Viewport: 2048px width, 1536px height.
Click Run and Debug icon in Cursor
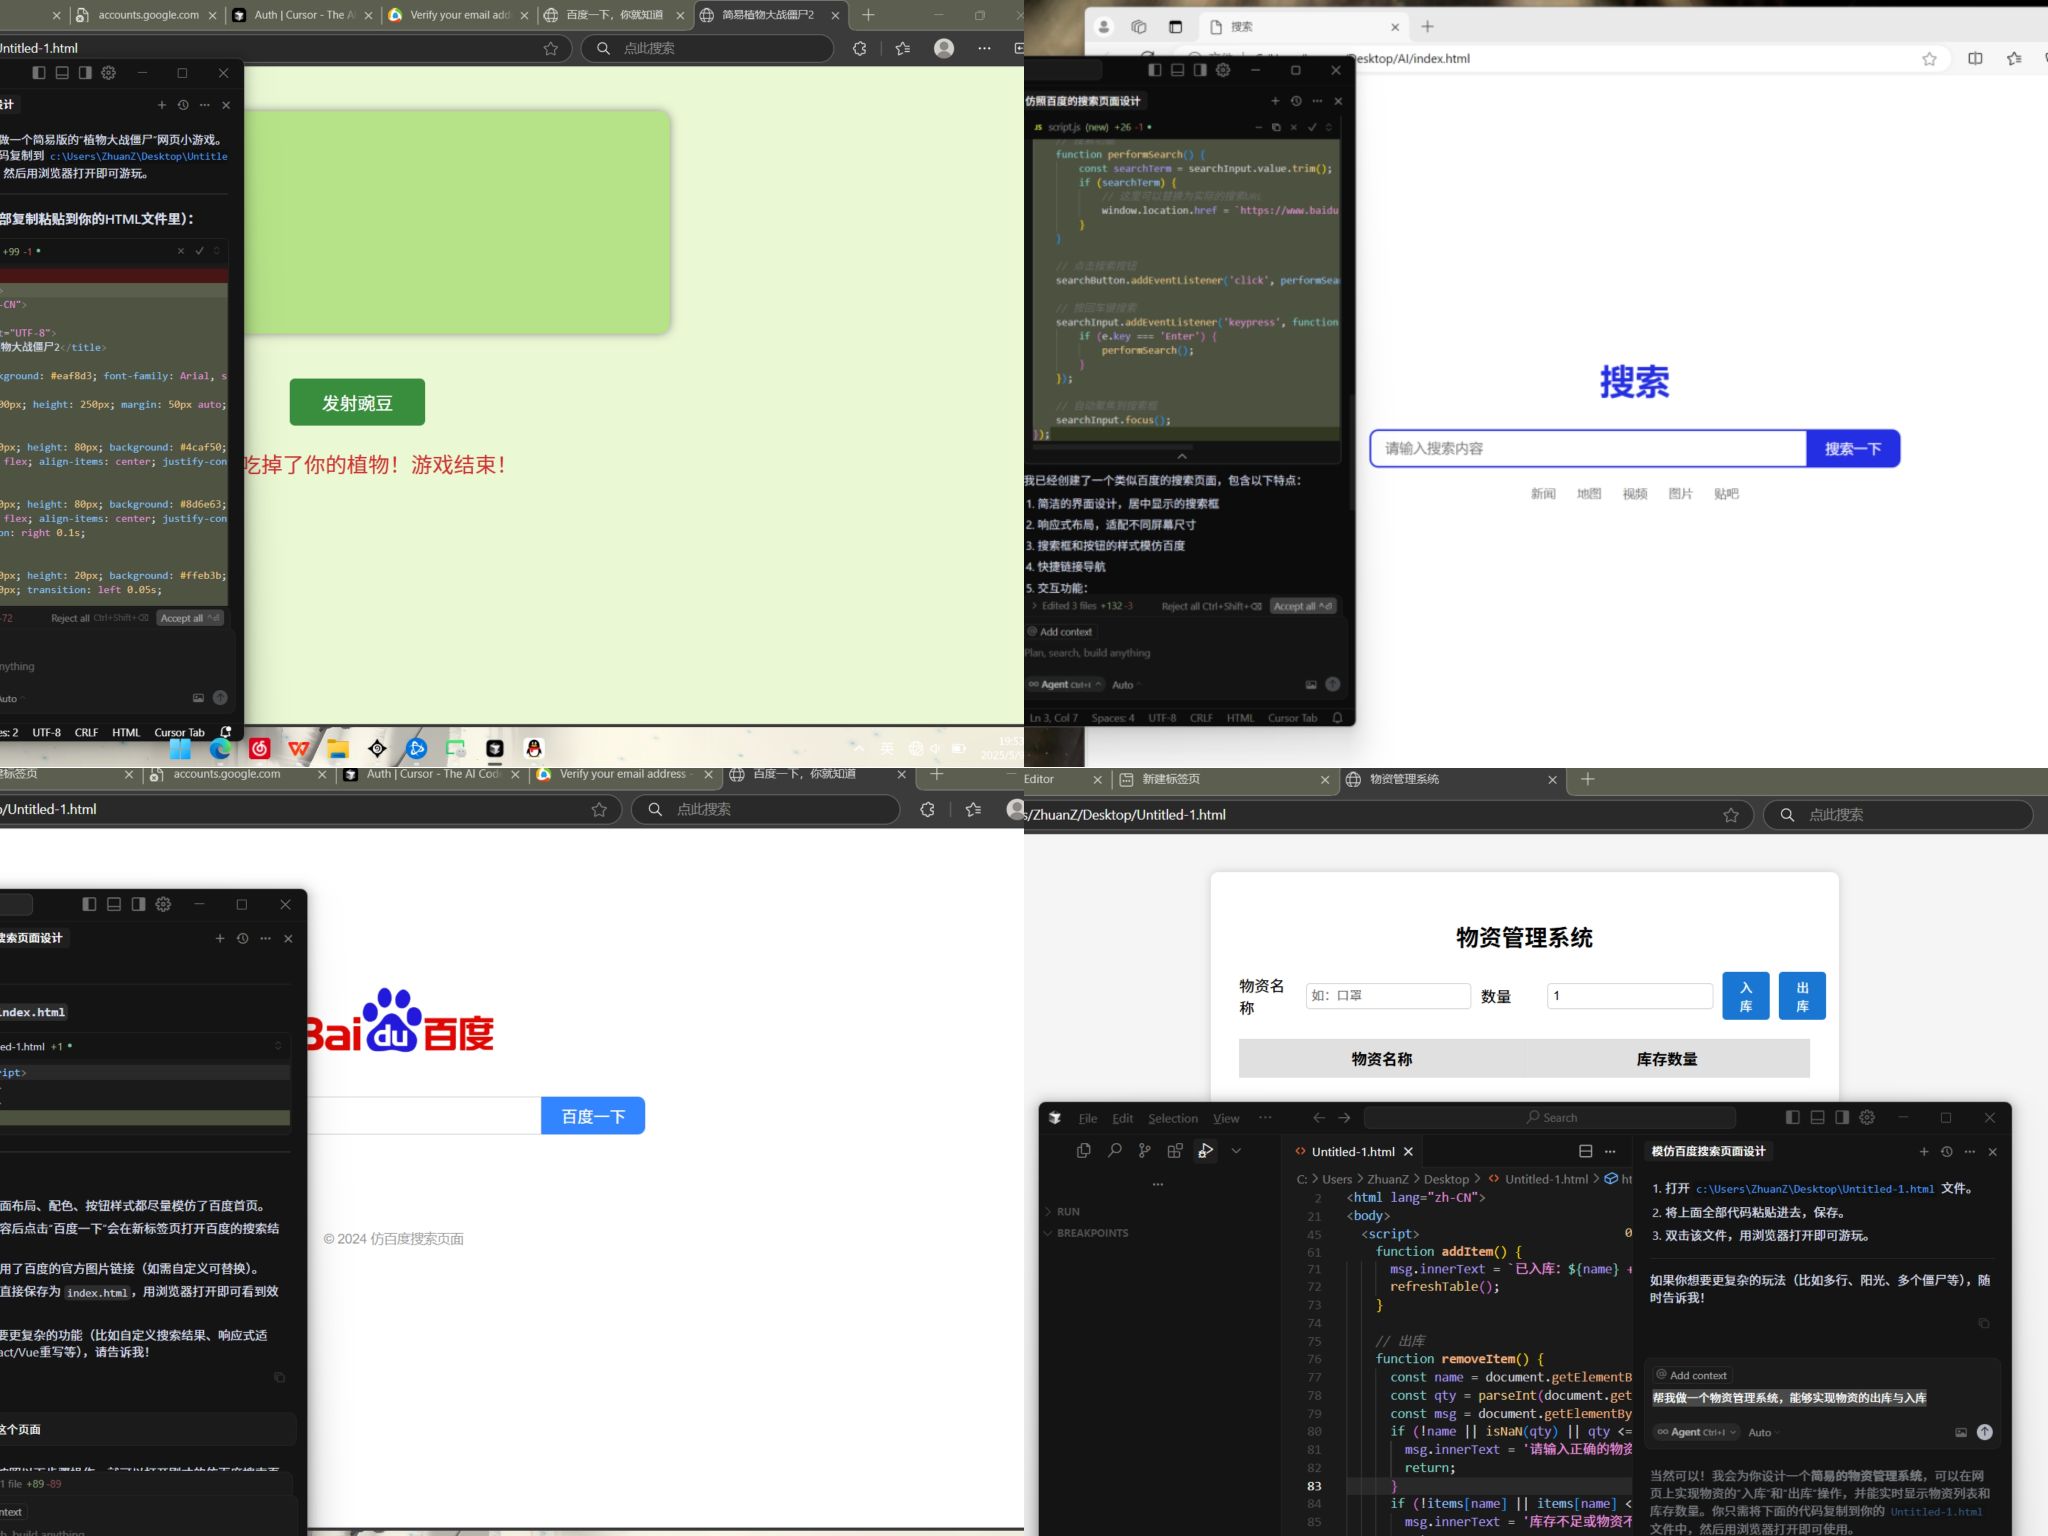tap(1206, 1151)
